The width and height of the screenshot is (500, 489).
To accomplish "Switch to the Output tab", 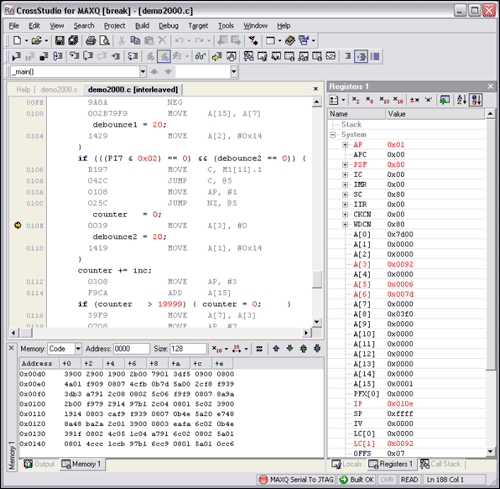I will click(x=39, y=464).
